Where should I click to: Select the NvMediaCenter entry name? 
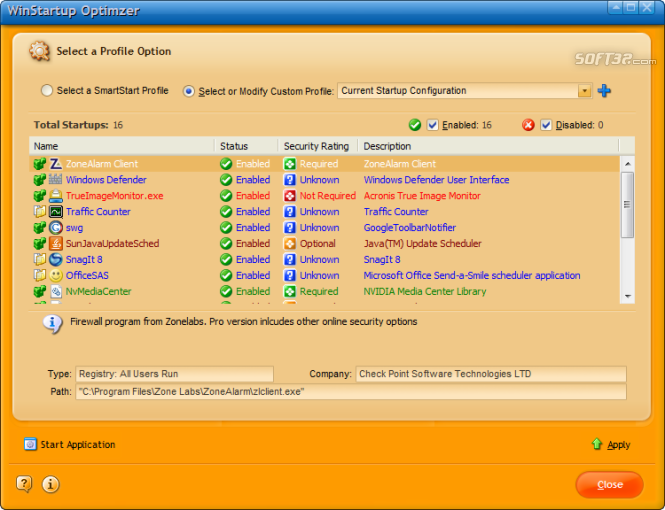98,291
